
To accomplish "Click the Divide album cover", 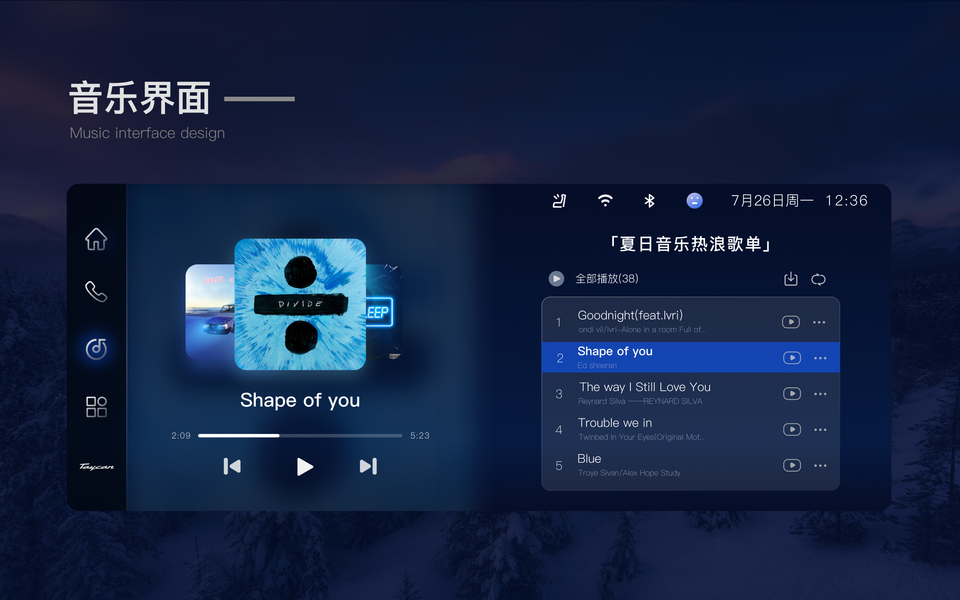I will point(300,304).
